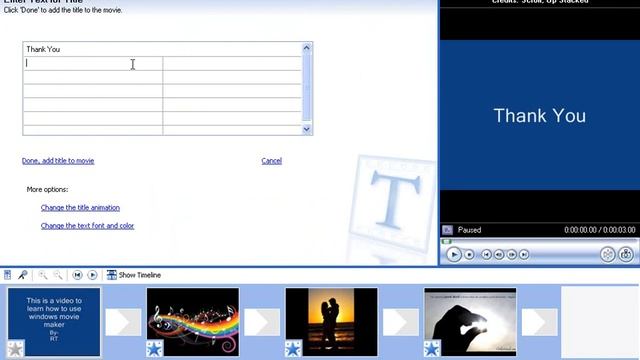Click the effects star on the hand silhouette clip
The width and height of the screenshot is (640, 360).
coord(432,349)
